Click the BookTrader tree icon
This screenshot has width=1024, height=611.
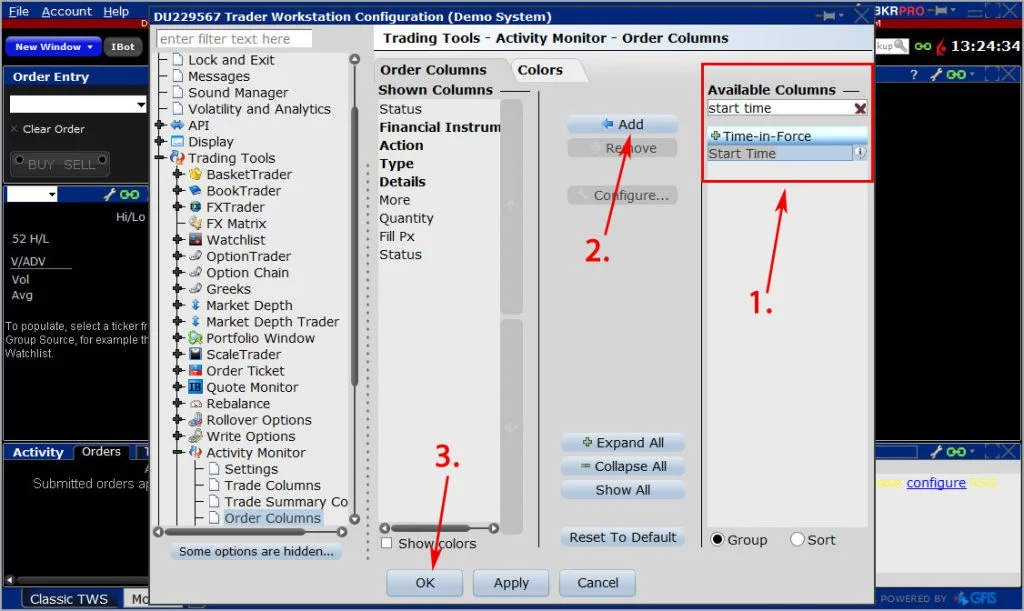click(x=195, y=191)
